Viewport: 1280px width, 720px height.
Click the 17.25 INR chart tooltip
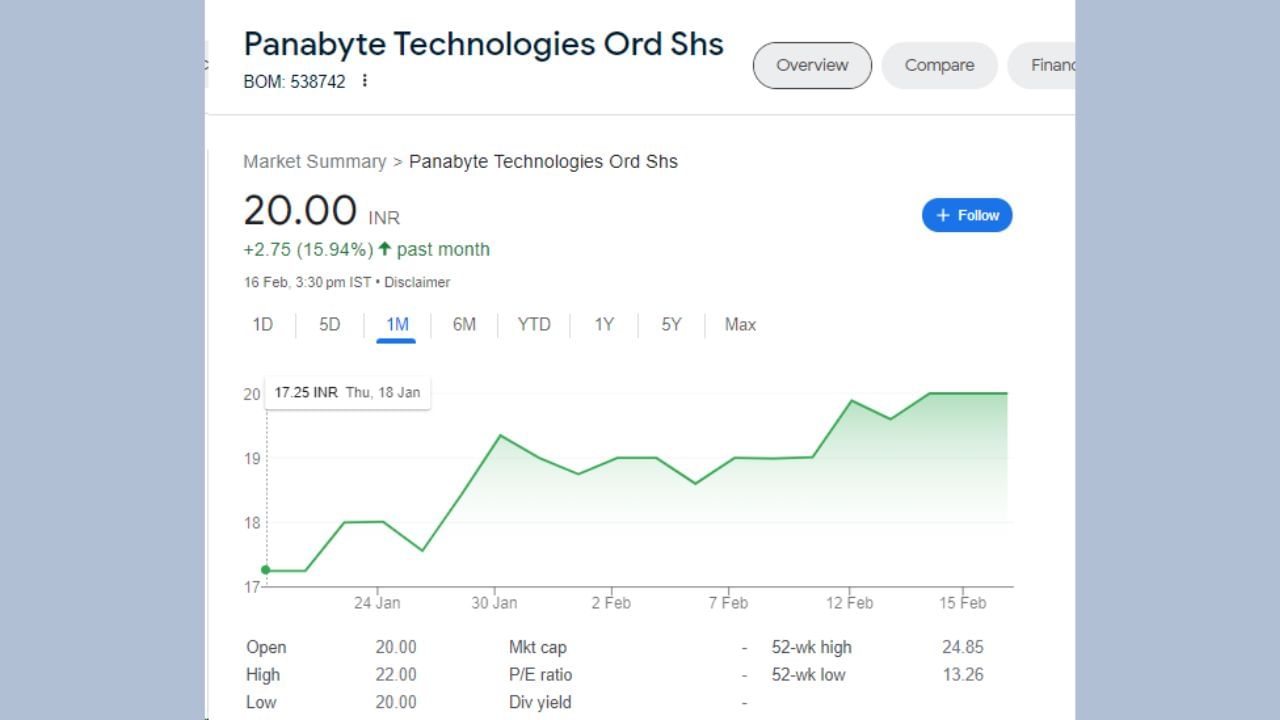coord(346,392)
